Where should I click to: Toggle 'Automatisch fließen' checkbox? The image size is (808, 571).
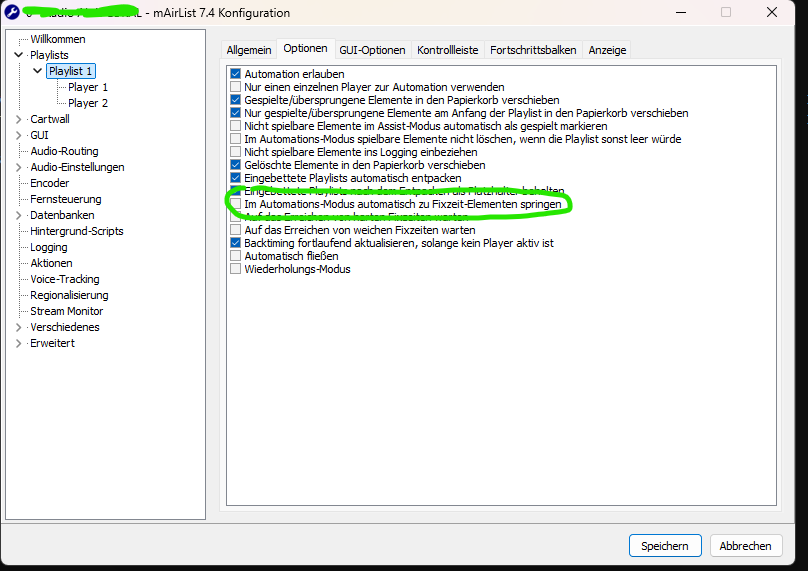(236, 256)
